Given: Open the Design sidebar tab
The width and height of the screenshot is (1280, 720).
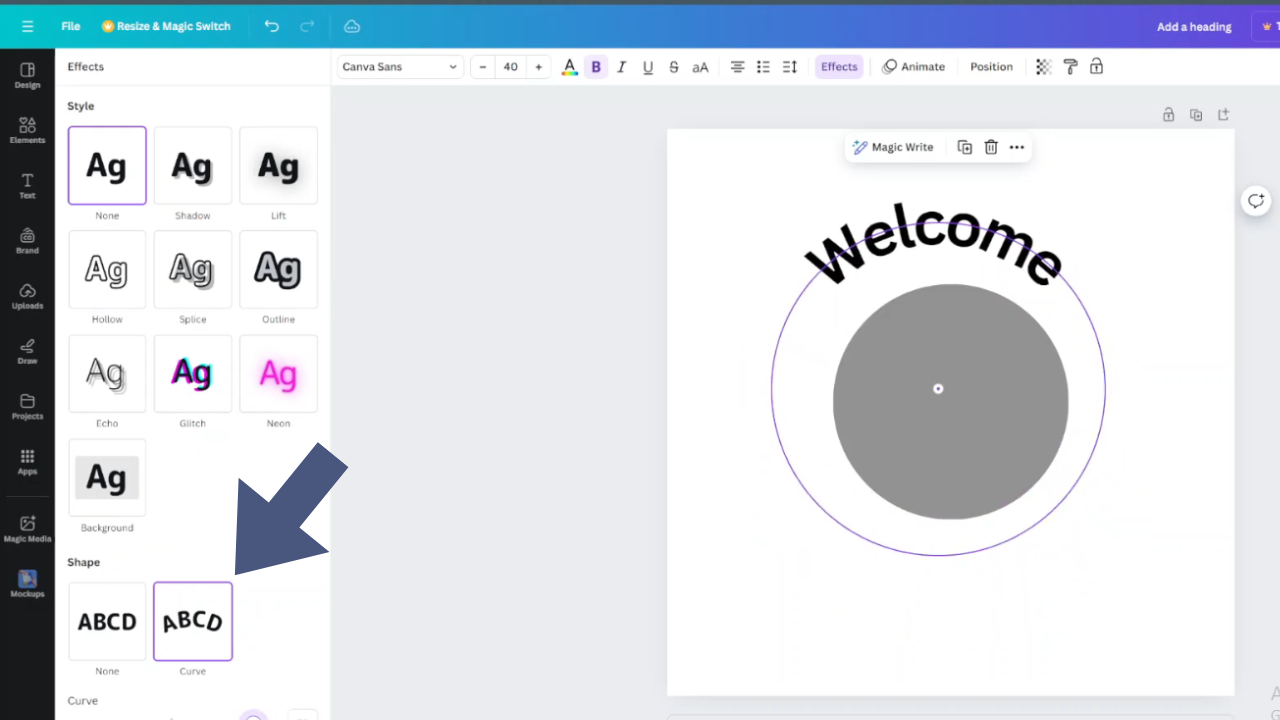Looking at the screenshot, I should [27, 75].
